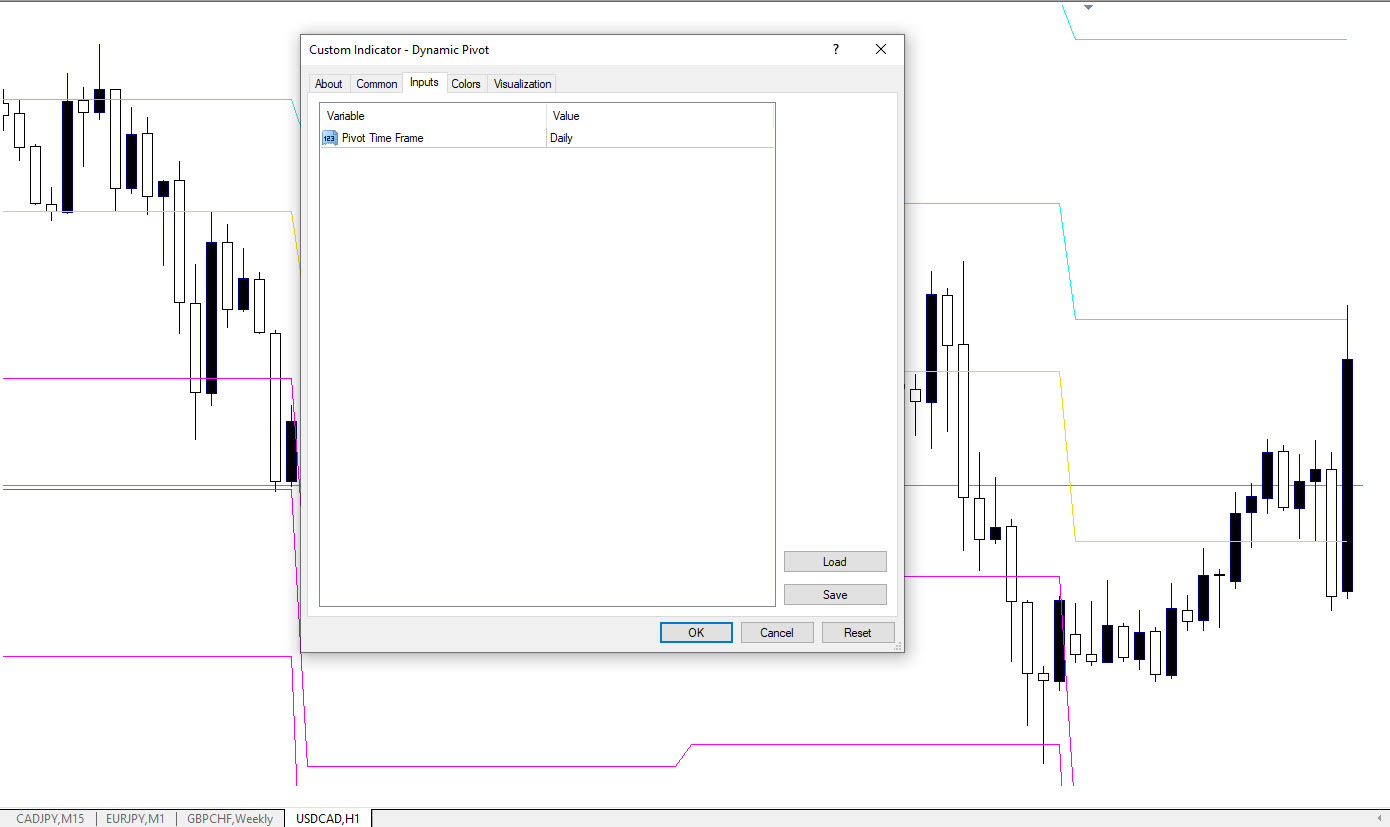Reset inputs with the Reset button
1390x827 pixels.
[x=858, y=633]
